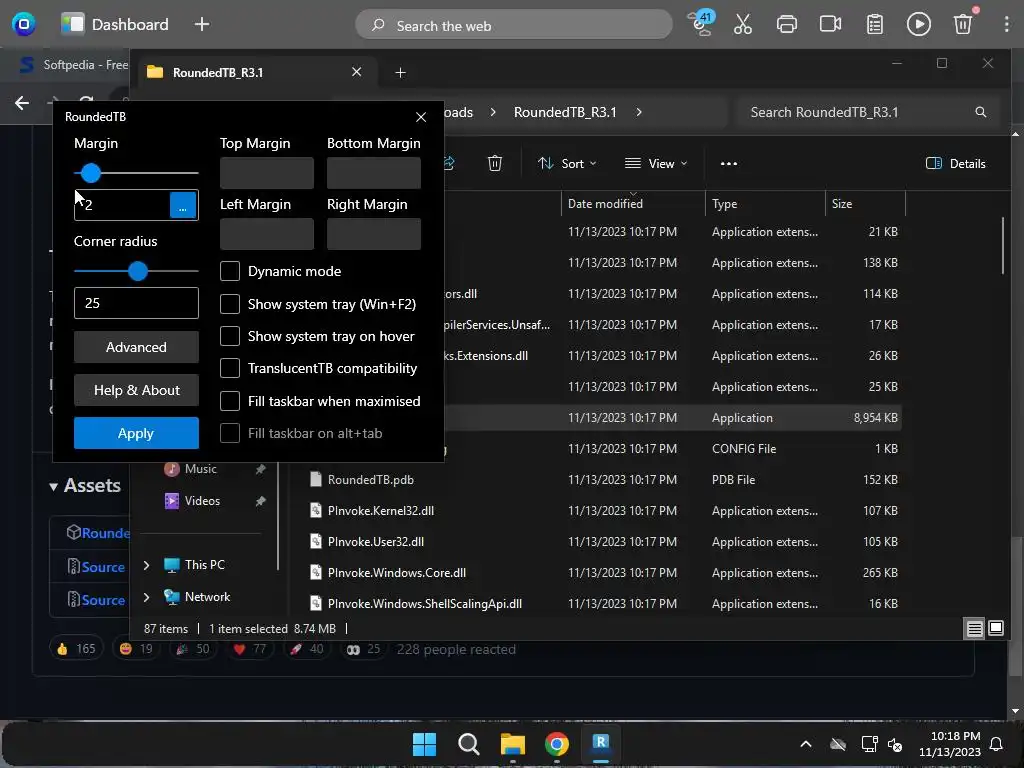Click the blue Apply button
This screenshot has width=1024, height=768.
136,433
